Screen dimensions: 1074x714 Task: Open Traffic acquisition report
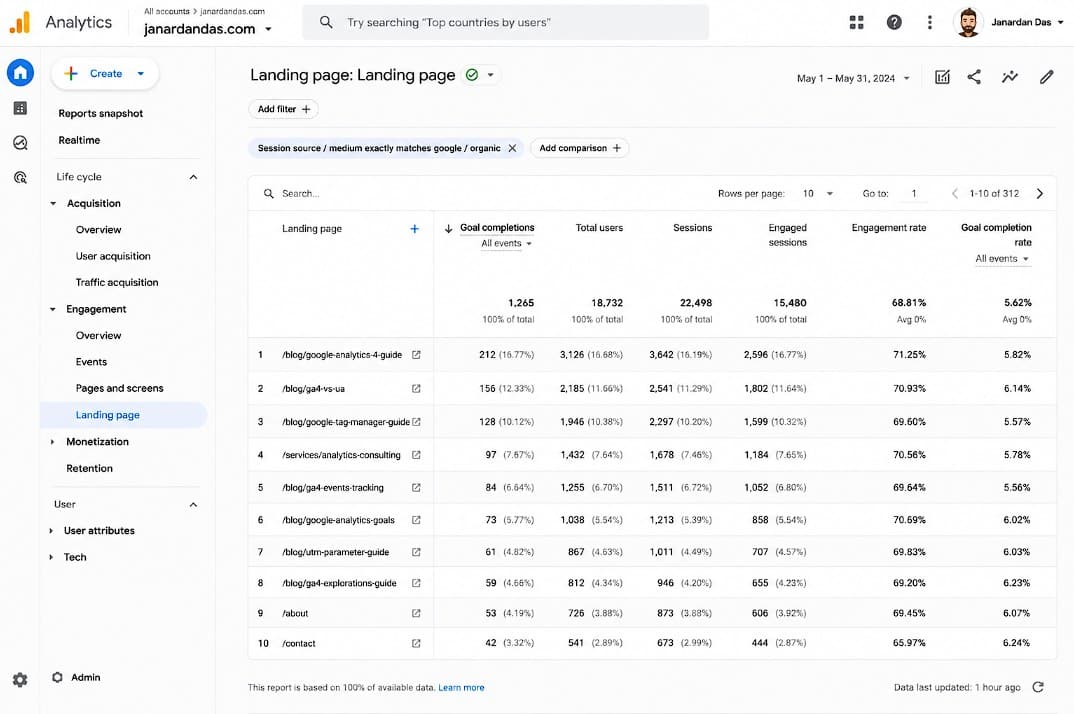117,282
